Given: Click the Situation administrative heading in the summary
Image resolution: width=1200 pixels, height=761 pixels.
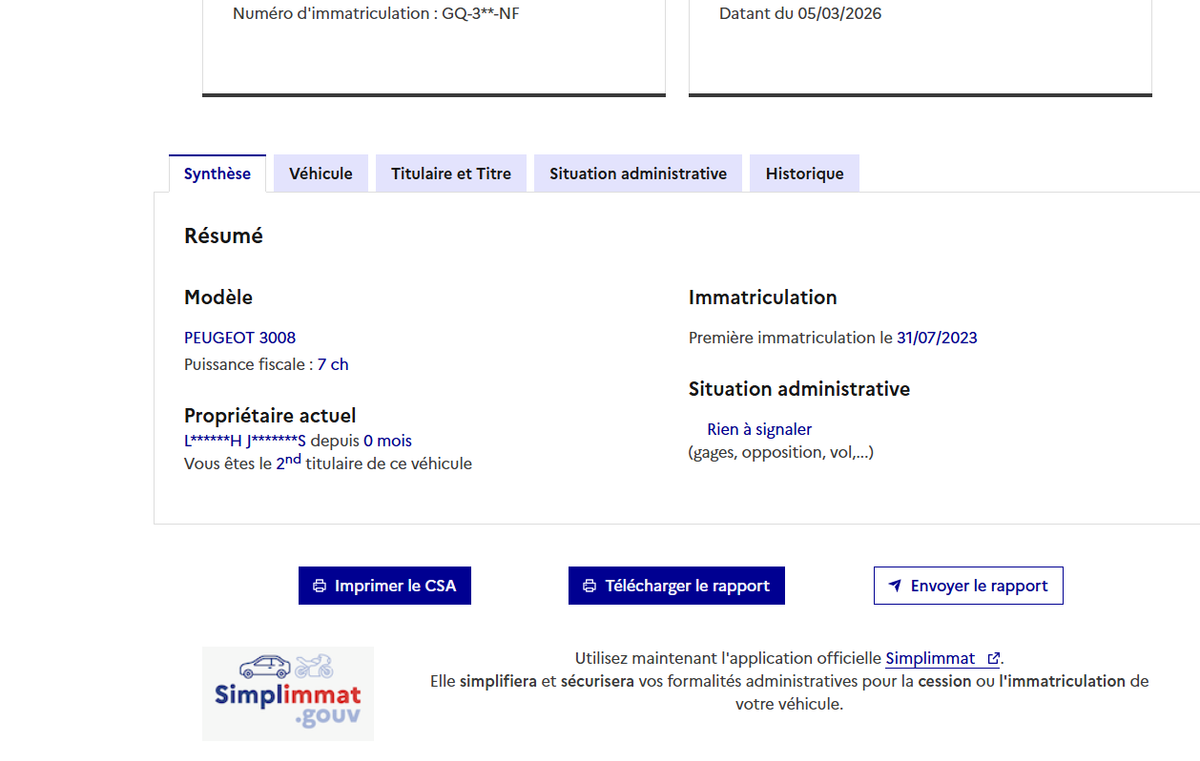Looking at the screenshot, I should [799, 389].
